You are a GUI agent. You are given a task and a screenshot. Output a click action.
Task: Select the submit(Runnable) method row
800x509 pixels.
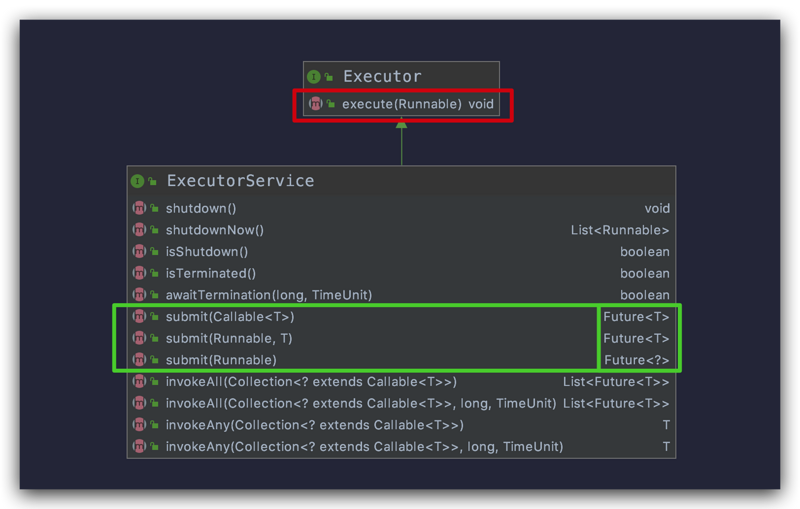221,360
